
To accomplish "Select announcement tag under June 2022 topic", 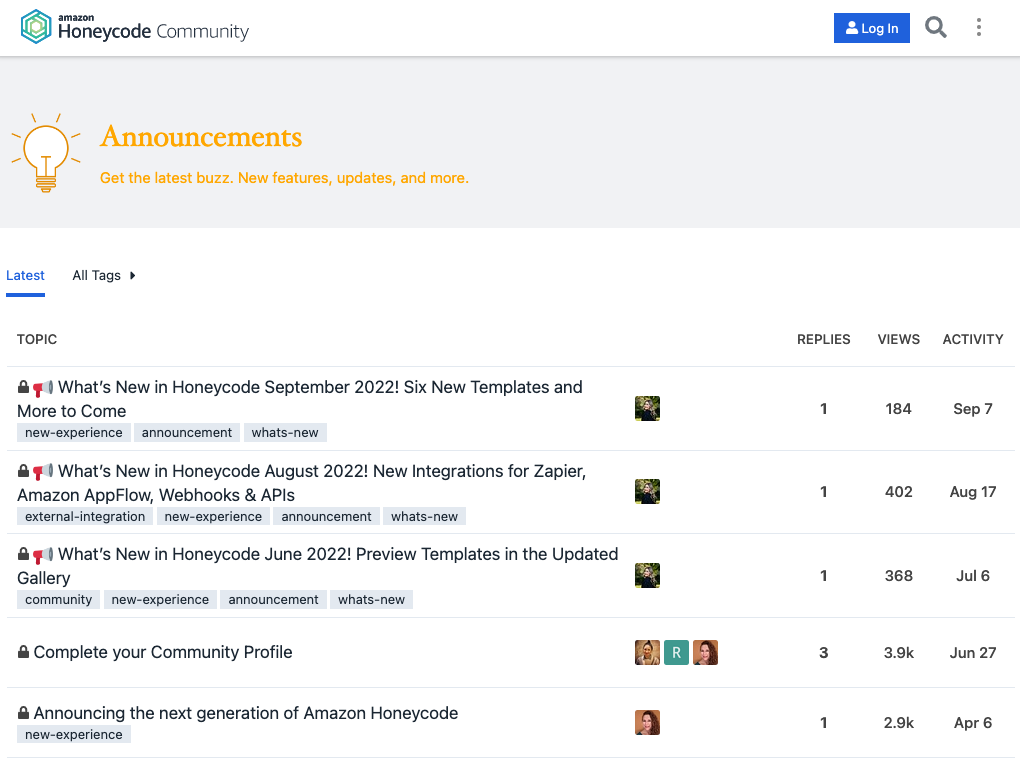I will point(273,599).
